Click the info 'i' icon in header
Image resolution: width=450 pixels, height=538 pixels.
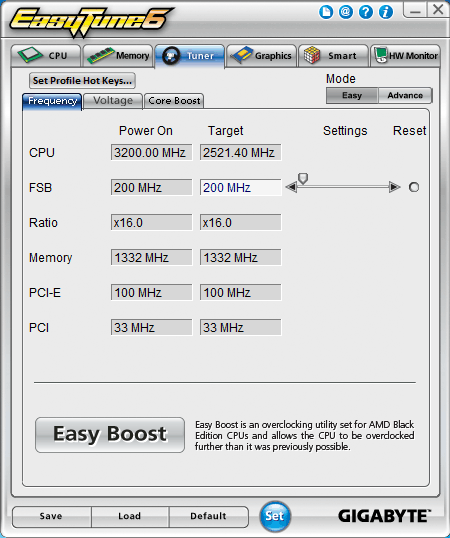point(386,12)
